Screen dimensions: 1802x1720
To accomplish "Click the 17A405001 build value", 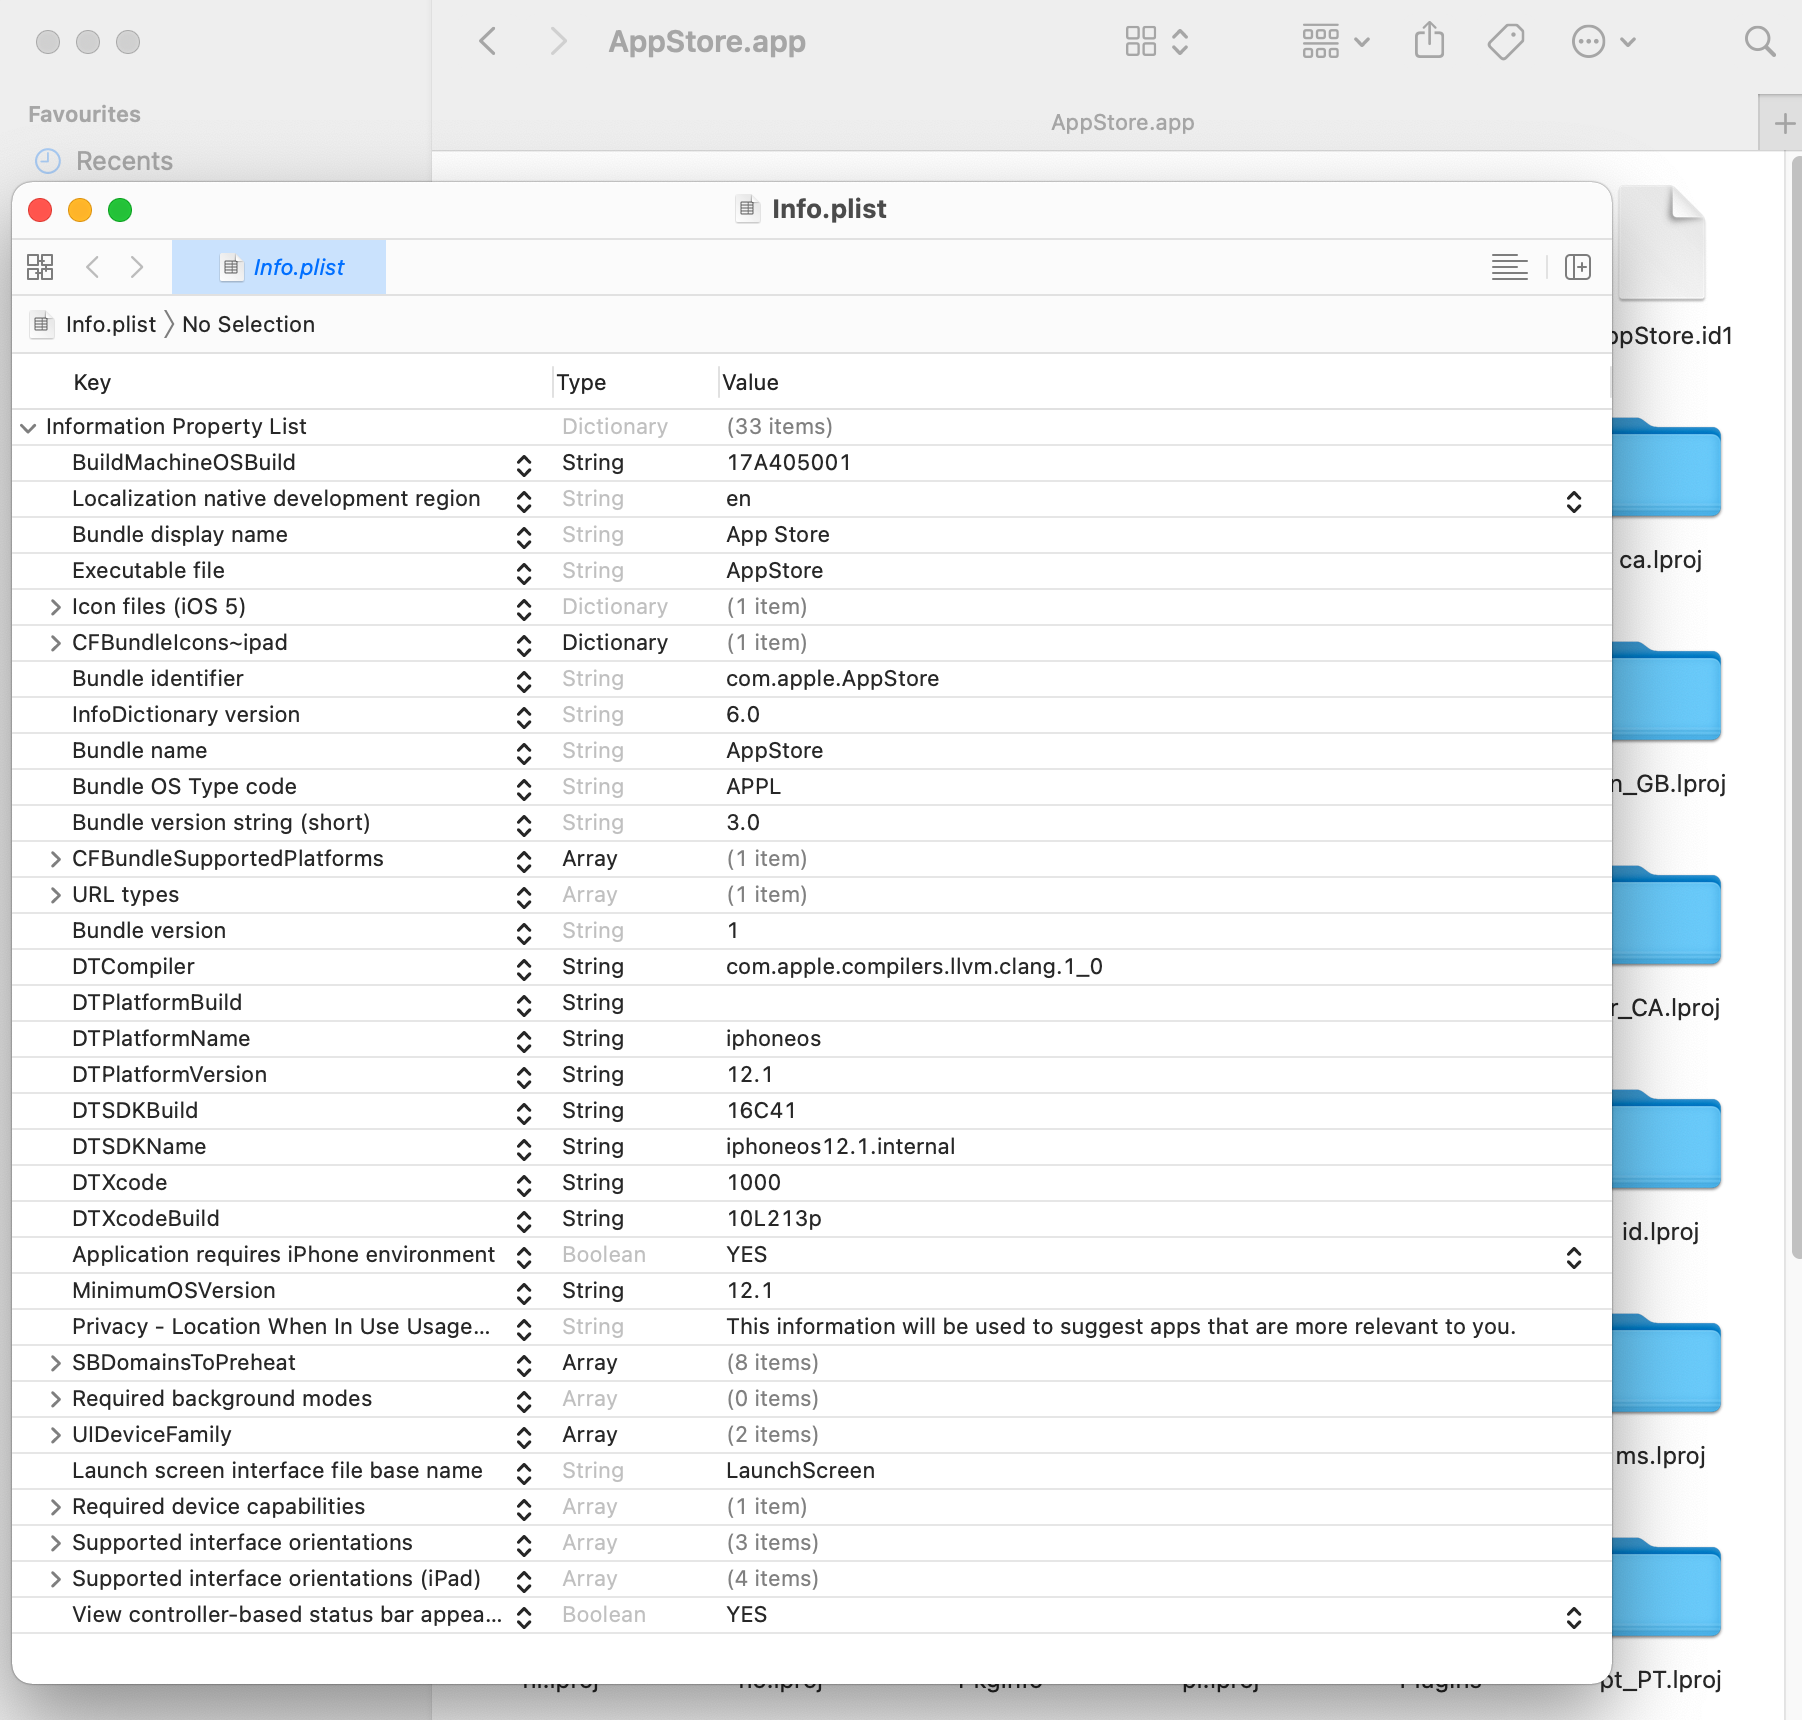I will (x=788, y=463).
